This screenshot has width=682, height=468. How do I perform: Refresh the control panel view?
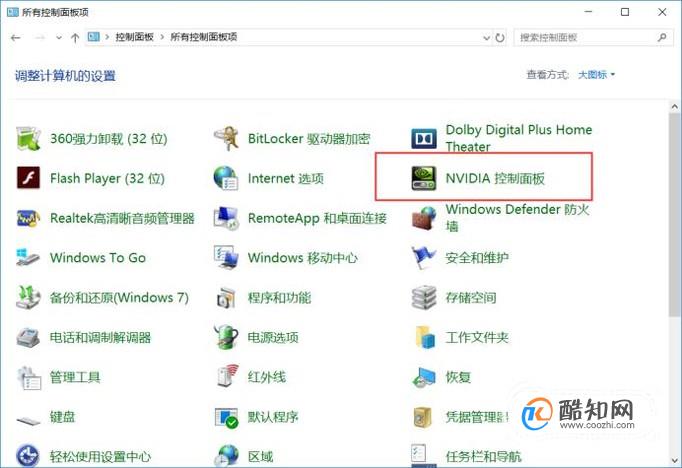pos(500,38)
